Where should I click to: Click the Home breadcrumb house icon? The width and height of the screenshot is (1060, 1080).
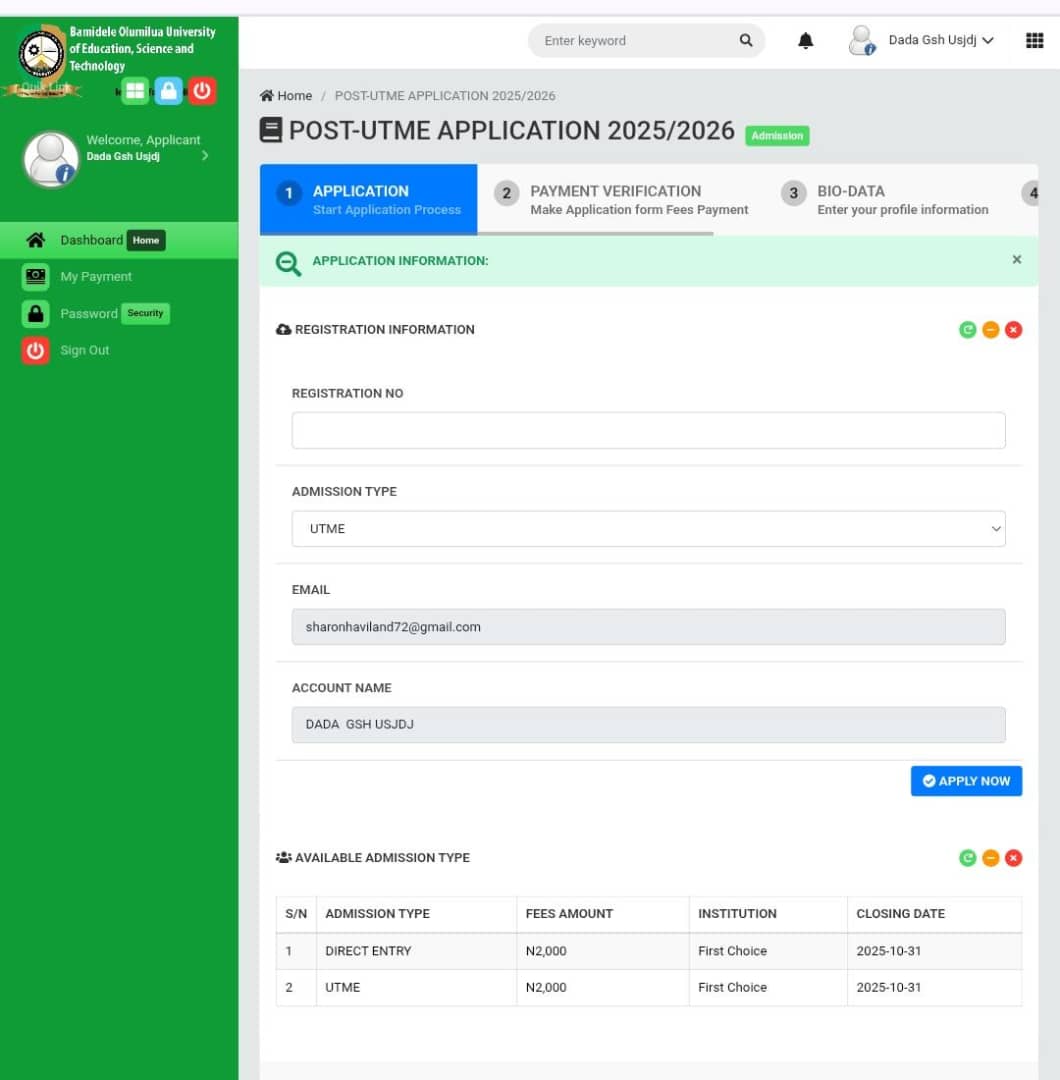coord(267,95)
